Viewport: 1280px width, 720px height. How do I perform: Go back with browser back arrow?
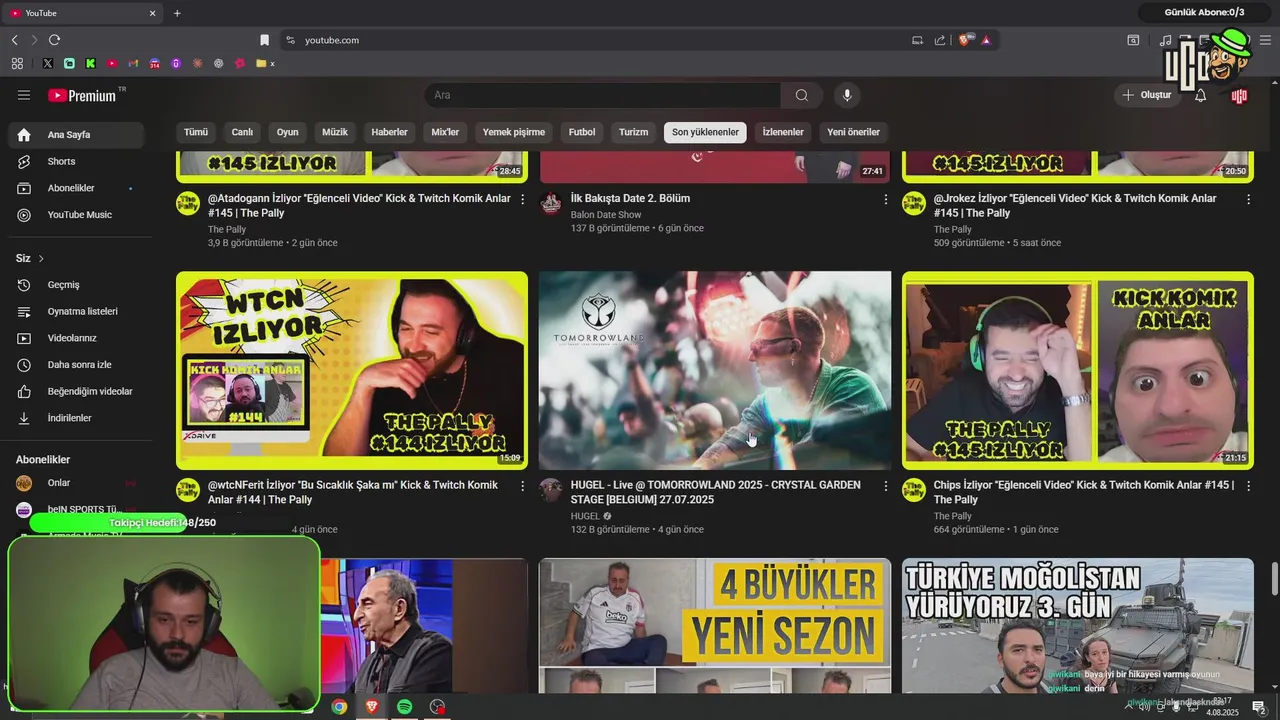click(14, 40)
